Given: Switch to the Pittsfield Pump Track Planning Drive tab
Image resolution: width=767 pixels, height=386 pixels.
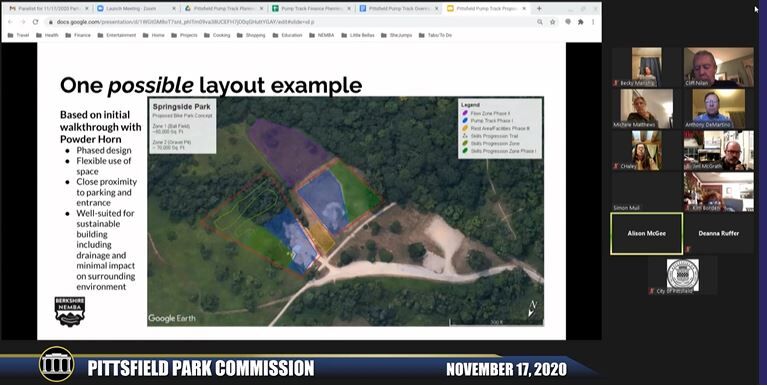Looking at the screenshot, I should pos(225,9).
